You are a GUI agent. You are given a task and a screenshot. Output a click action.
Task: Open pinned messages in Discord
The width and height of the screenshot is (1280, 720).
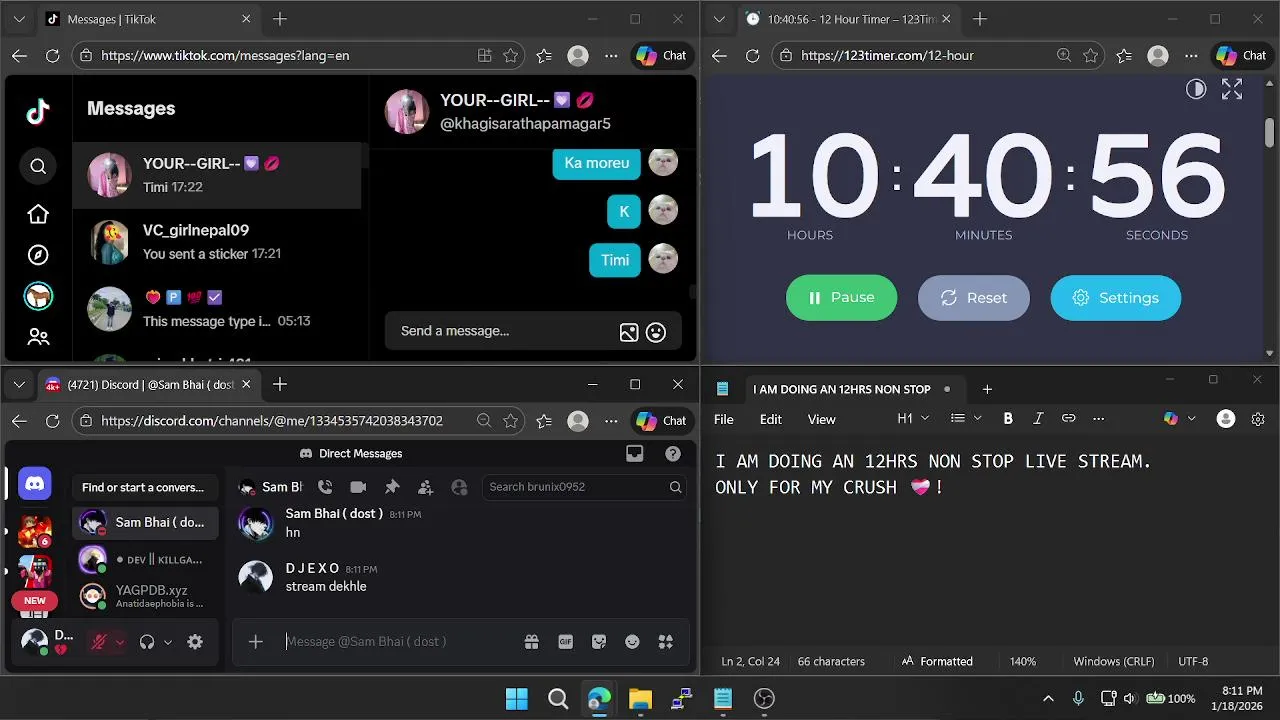[x=392, y=487]
